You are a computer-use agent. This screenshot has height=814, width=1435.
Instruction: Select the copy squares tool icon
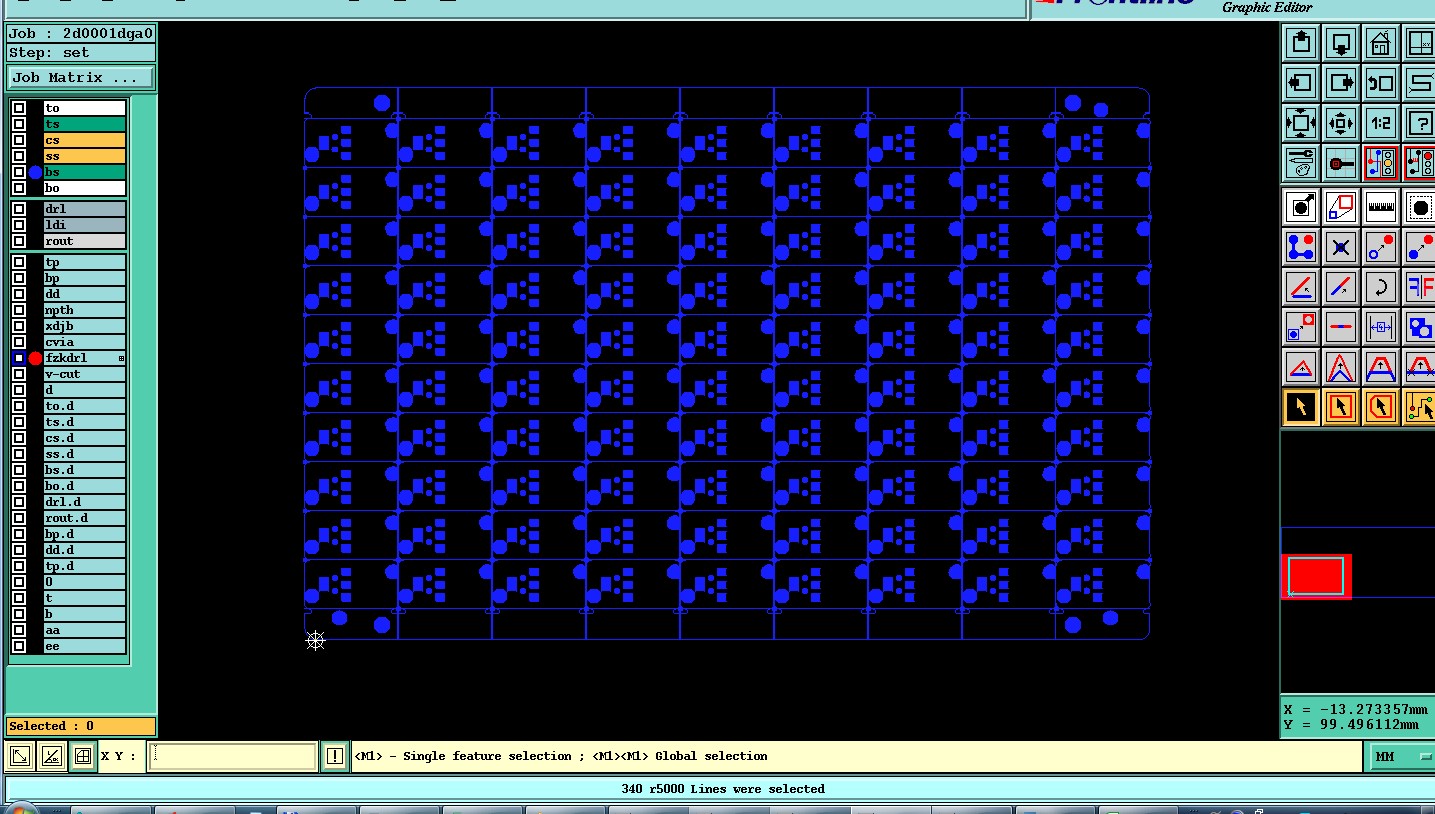pyautogui.click(x=1341, y=207)
